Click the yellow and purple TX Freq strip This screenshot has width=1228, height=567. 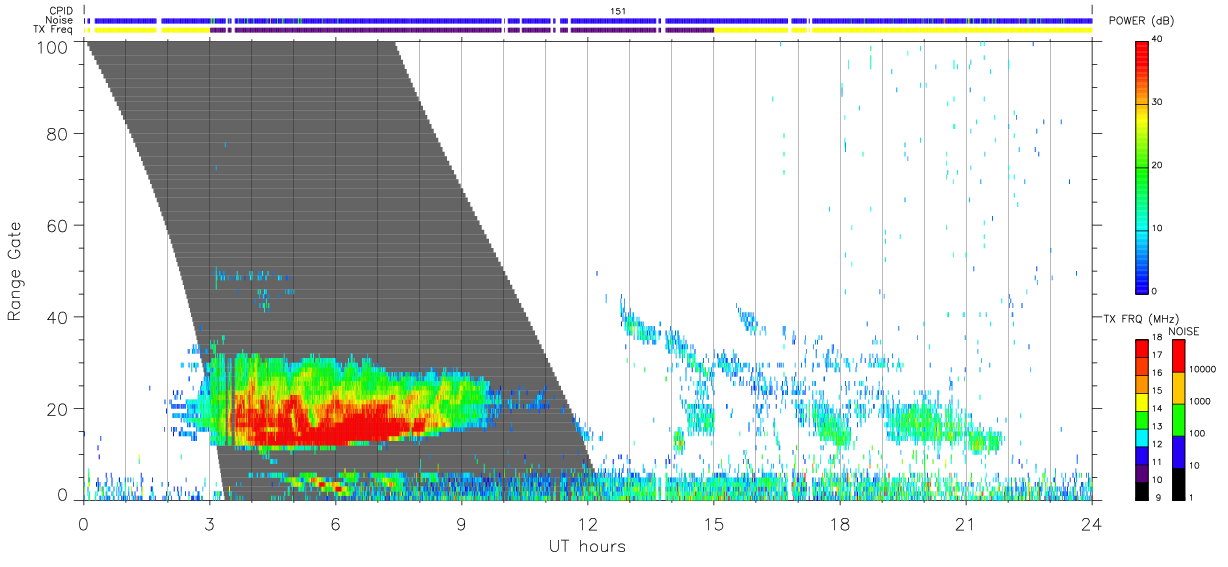point(588,30)
